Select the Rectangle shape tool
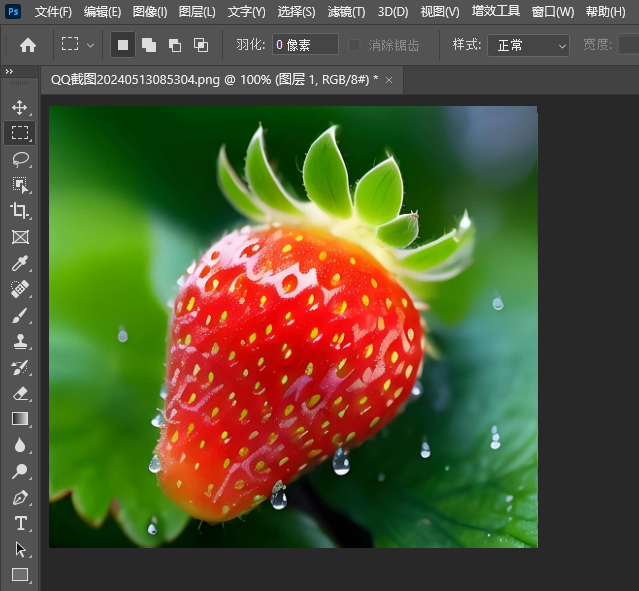Viewport: 639px width, 591px height. (x=20, y=575)
